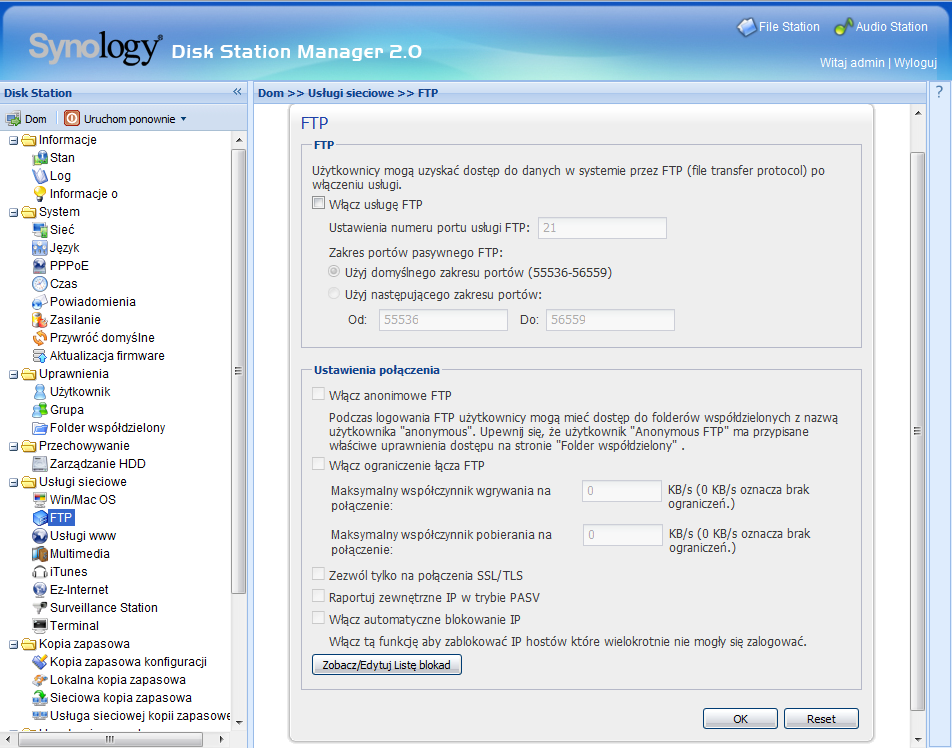Select Użyj następującego zakresu portów radio

coord(334,293)
